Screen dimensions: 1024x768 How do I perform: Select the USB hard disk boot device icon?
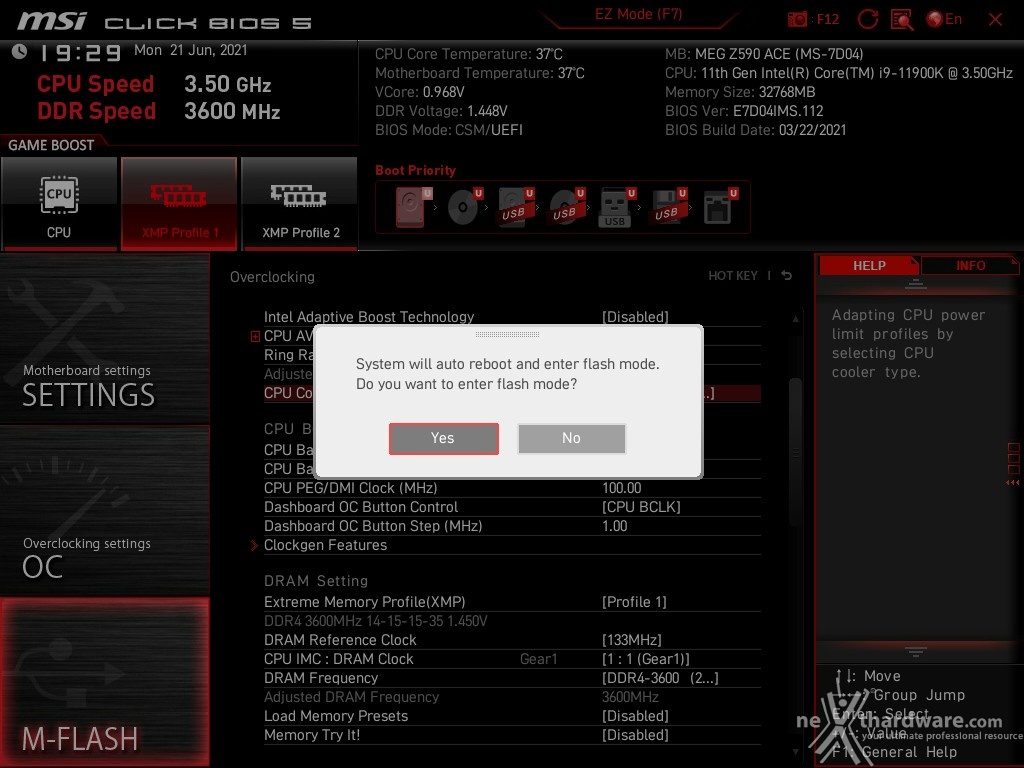coord(515,207)
